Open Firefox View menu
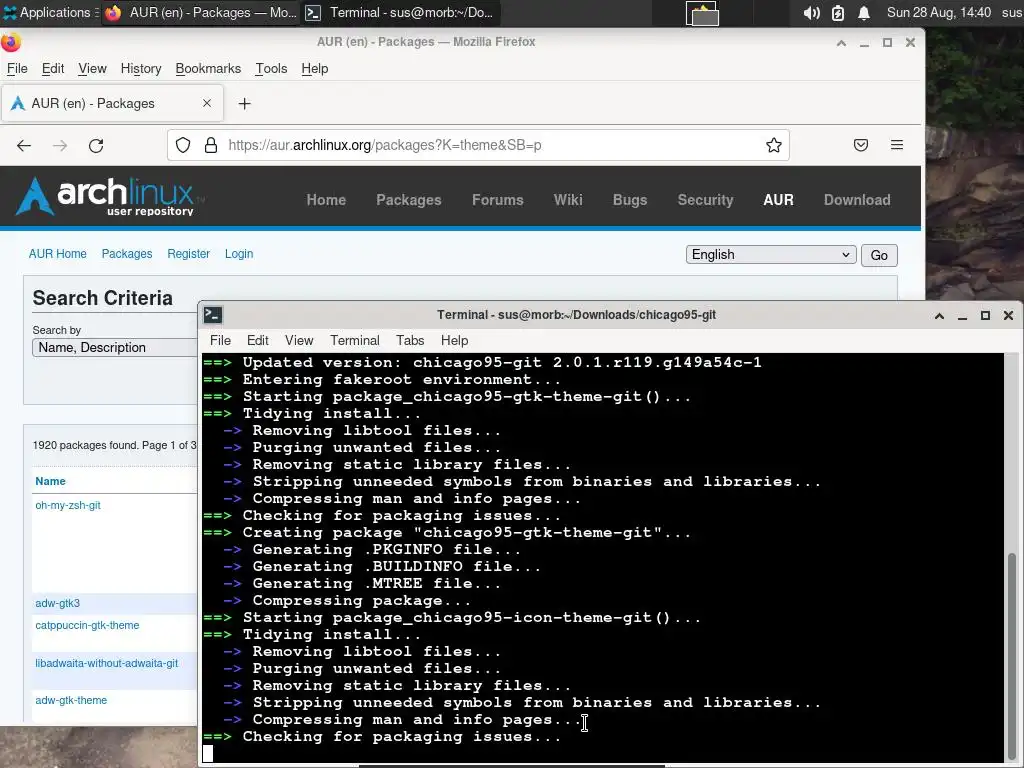This screenshot has height=768, width=1024. click(x=92, y=69)
